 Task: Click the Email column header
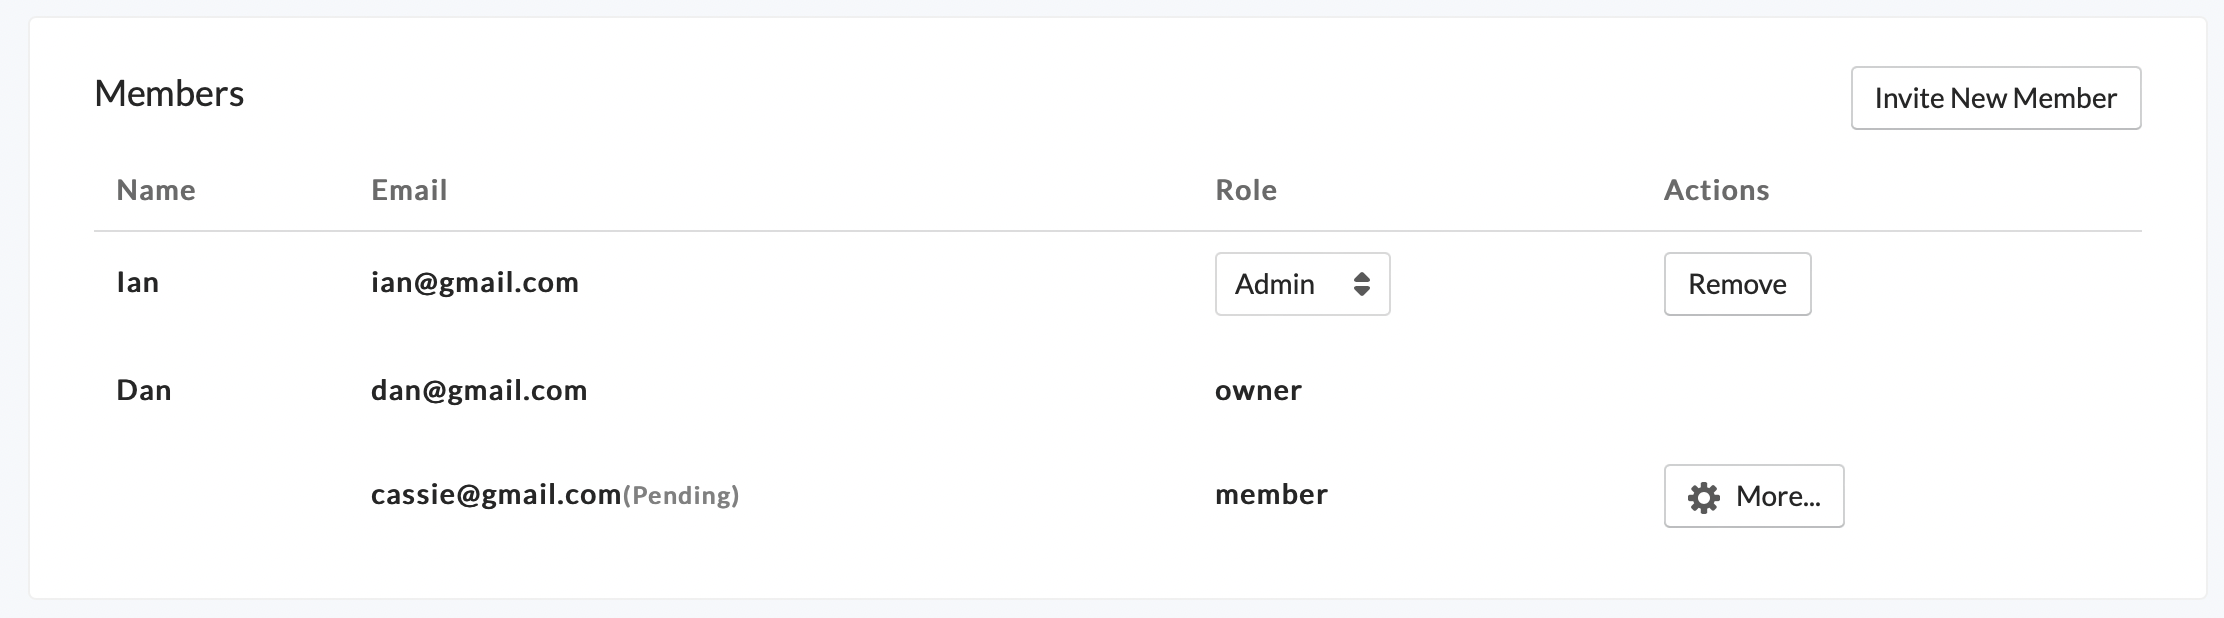(409, 190)
